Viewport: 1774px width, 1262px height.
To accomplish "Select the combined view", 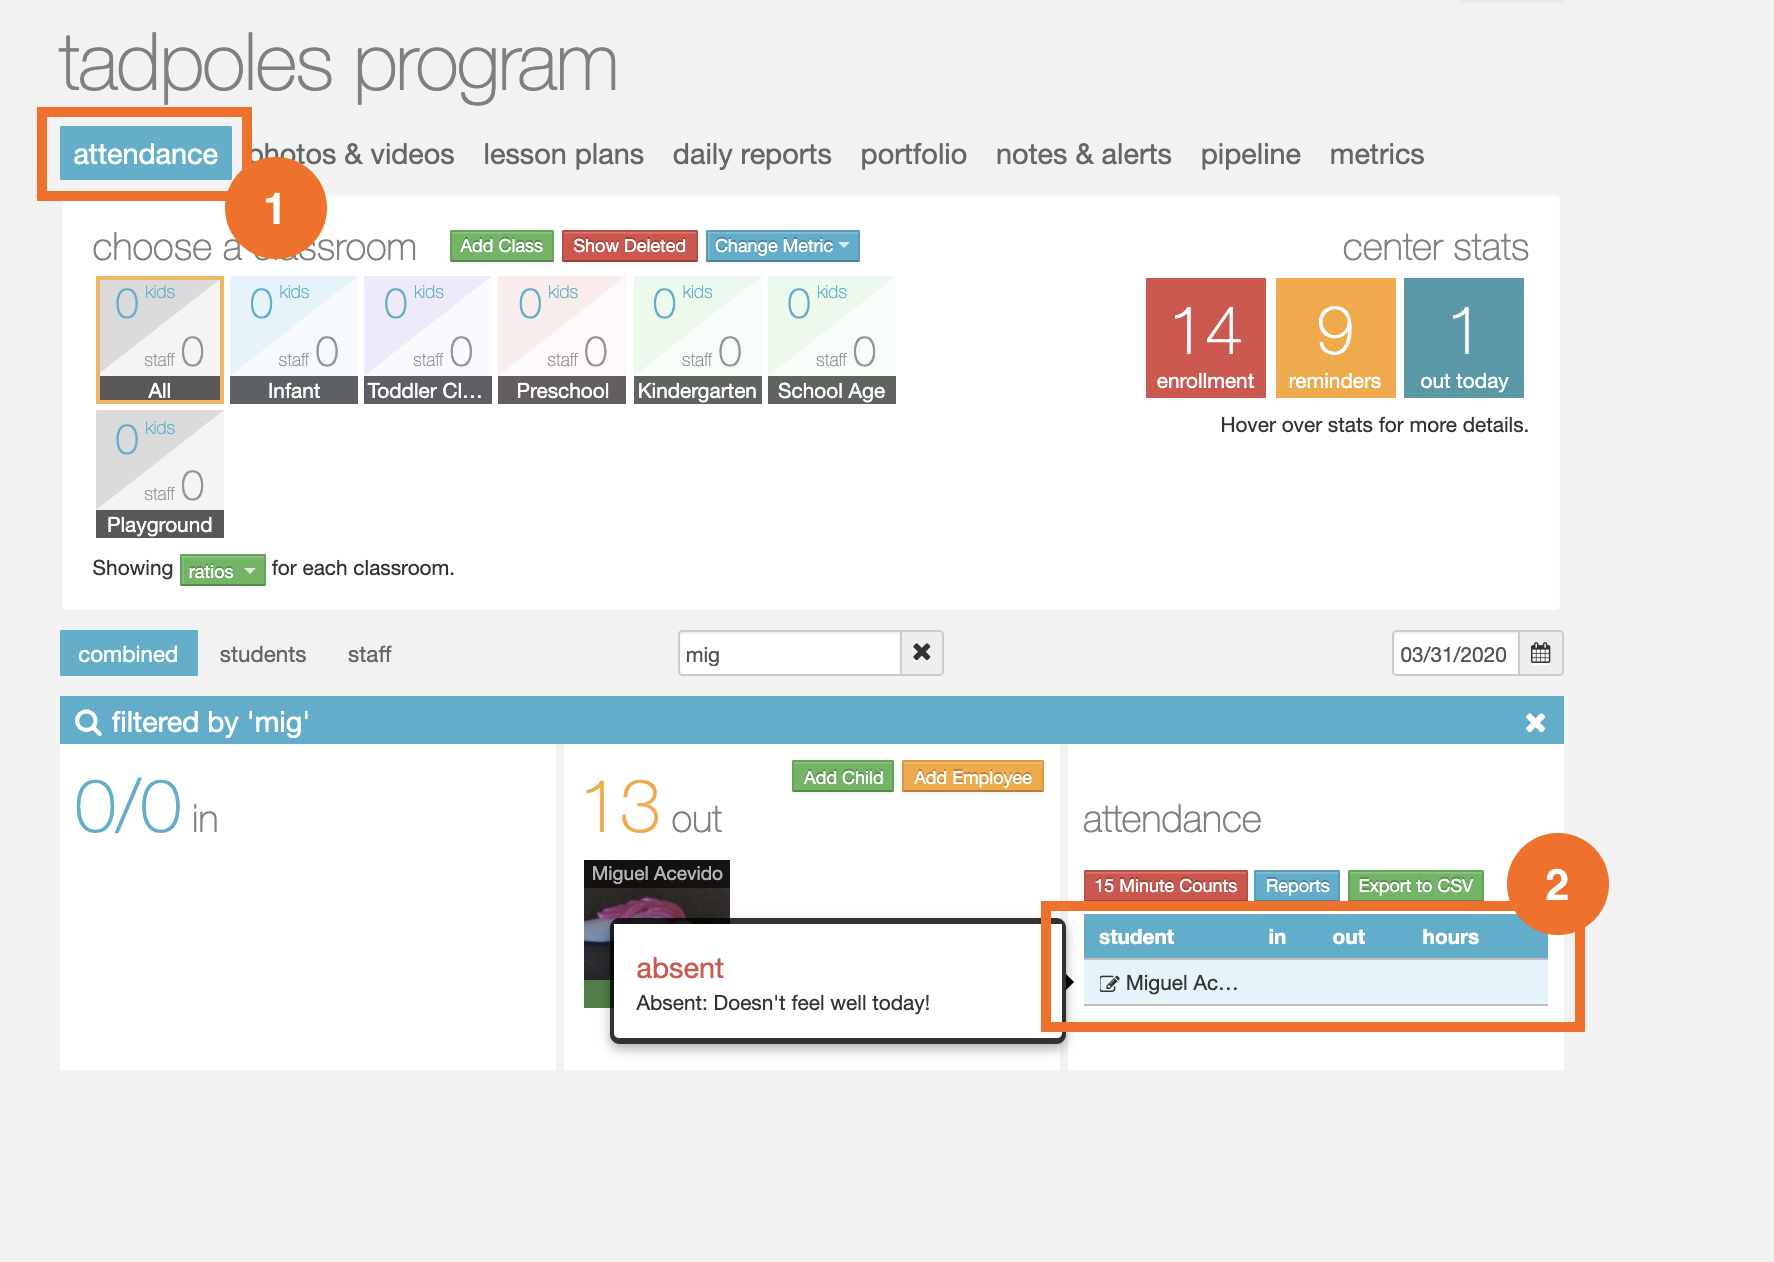I will [128, 654].
